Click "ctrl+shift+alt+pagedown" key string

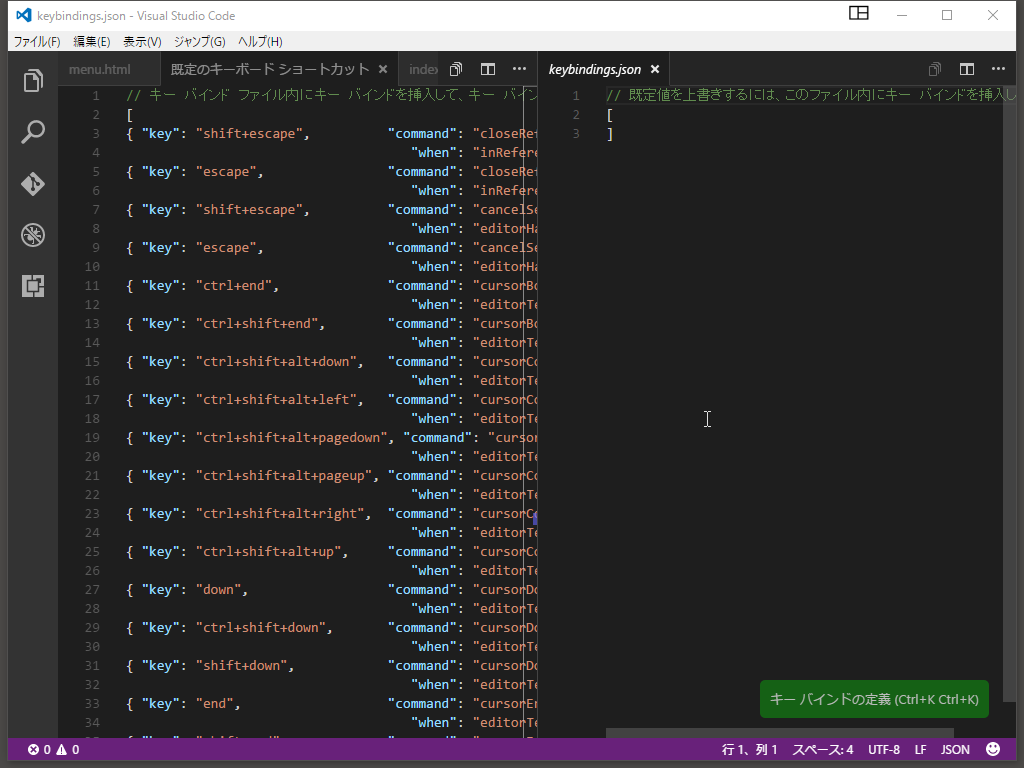[292, 438]
